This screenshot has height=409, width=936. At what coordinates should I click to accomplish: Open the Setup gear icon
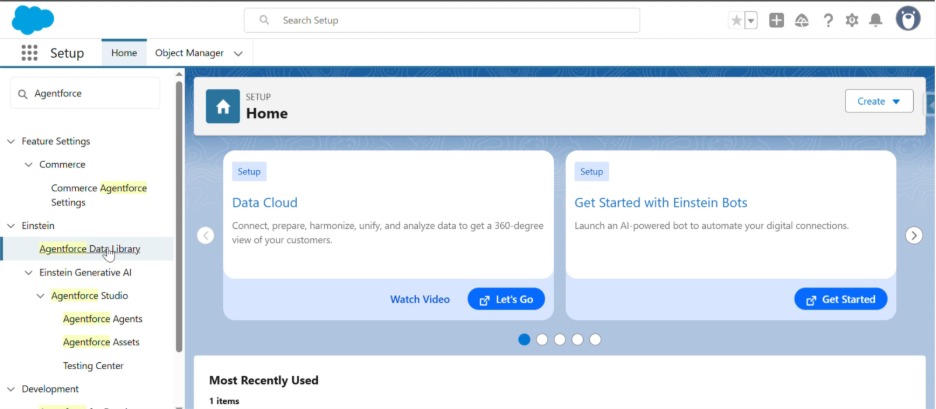852,20
